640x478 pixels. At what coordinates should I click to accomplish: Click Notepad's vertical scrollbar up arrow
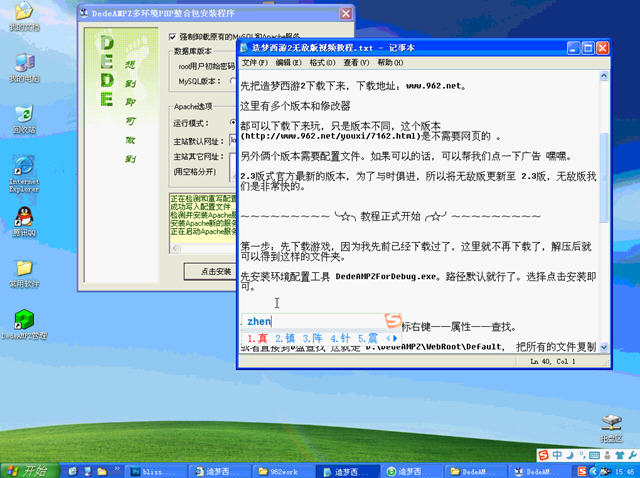click(604, 76)
